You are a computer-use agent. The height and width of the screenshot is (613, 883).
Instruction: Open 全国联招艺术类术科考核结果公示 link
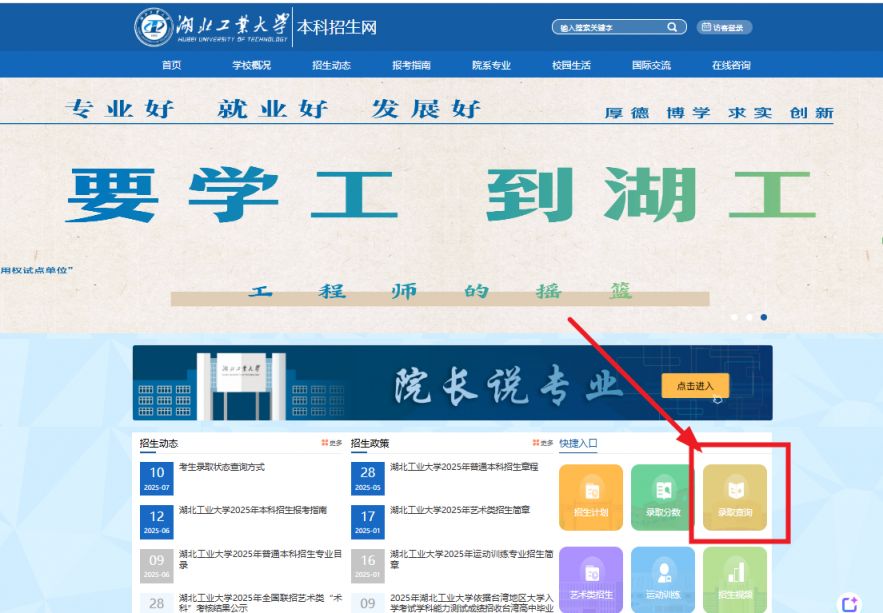[260, 603]
